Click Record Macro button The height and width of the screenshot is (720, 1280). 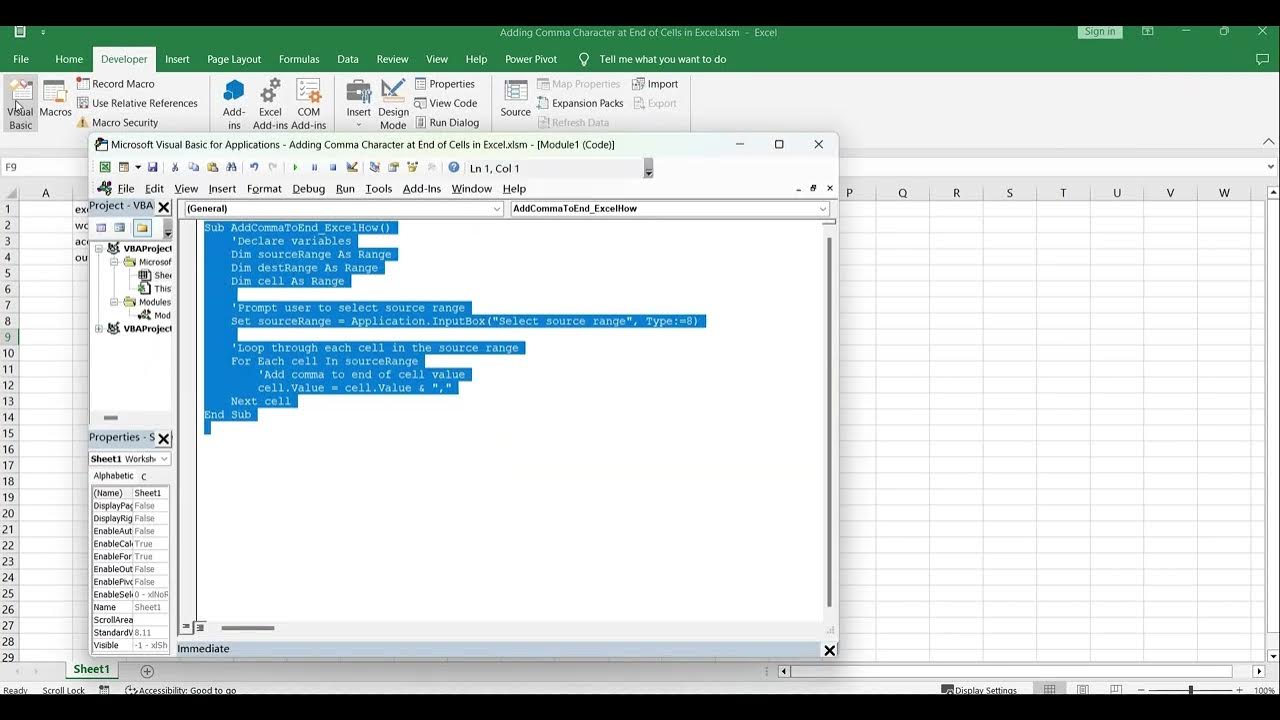click(x=116, y=84)
